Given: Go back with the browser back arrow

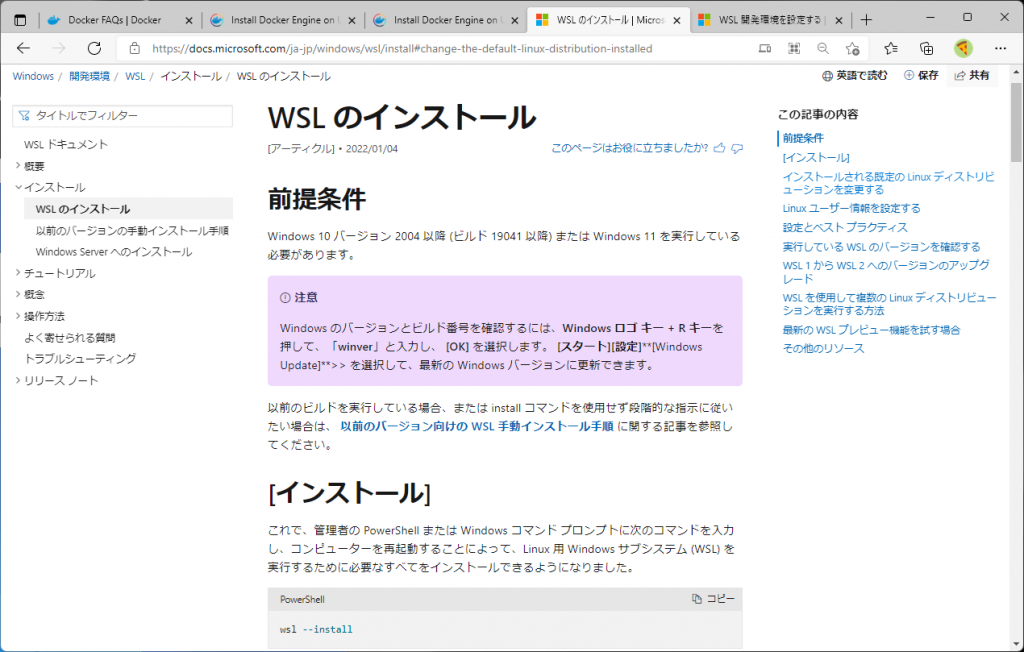Looking at the screenshot, I should click(x=24, y=48).
